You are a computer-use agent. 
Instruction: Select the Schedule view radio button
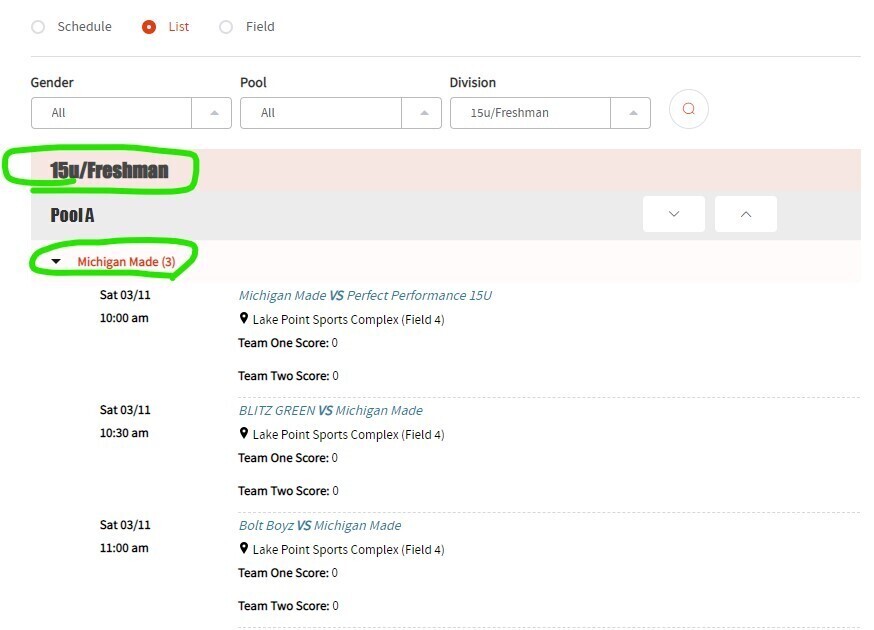point(38,27)
